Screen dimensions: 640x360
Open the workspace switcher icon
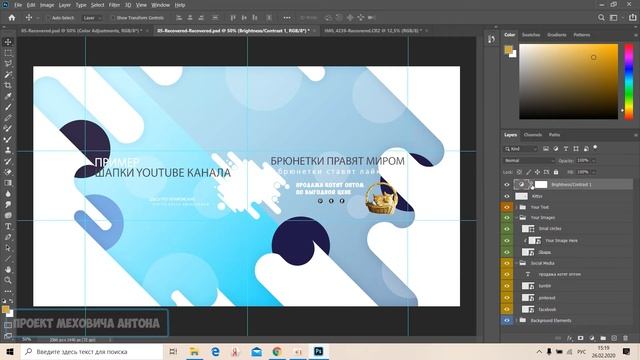(613, 18)
